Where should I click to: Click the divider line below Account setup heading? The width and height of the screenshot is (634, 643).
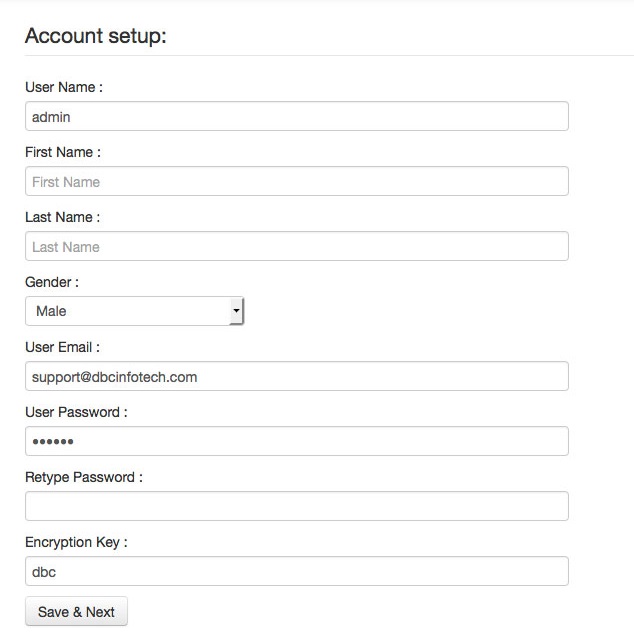coord(329,55)
